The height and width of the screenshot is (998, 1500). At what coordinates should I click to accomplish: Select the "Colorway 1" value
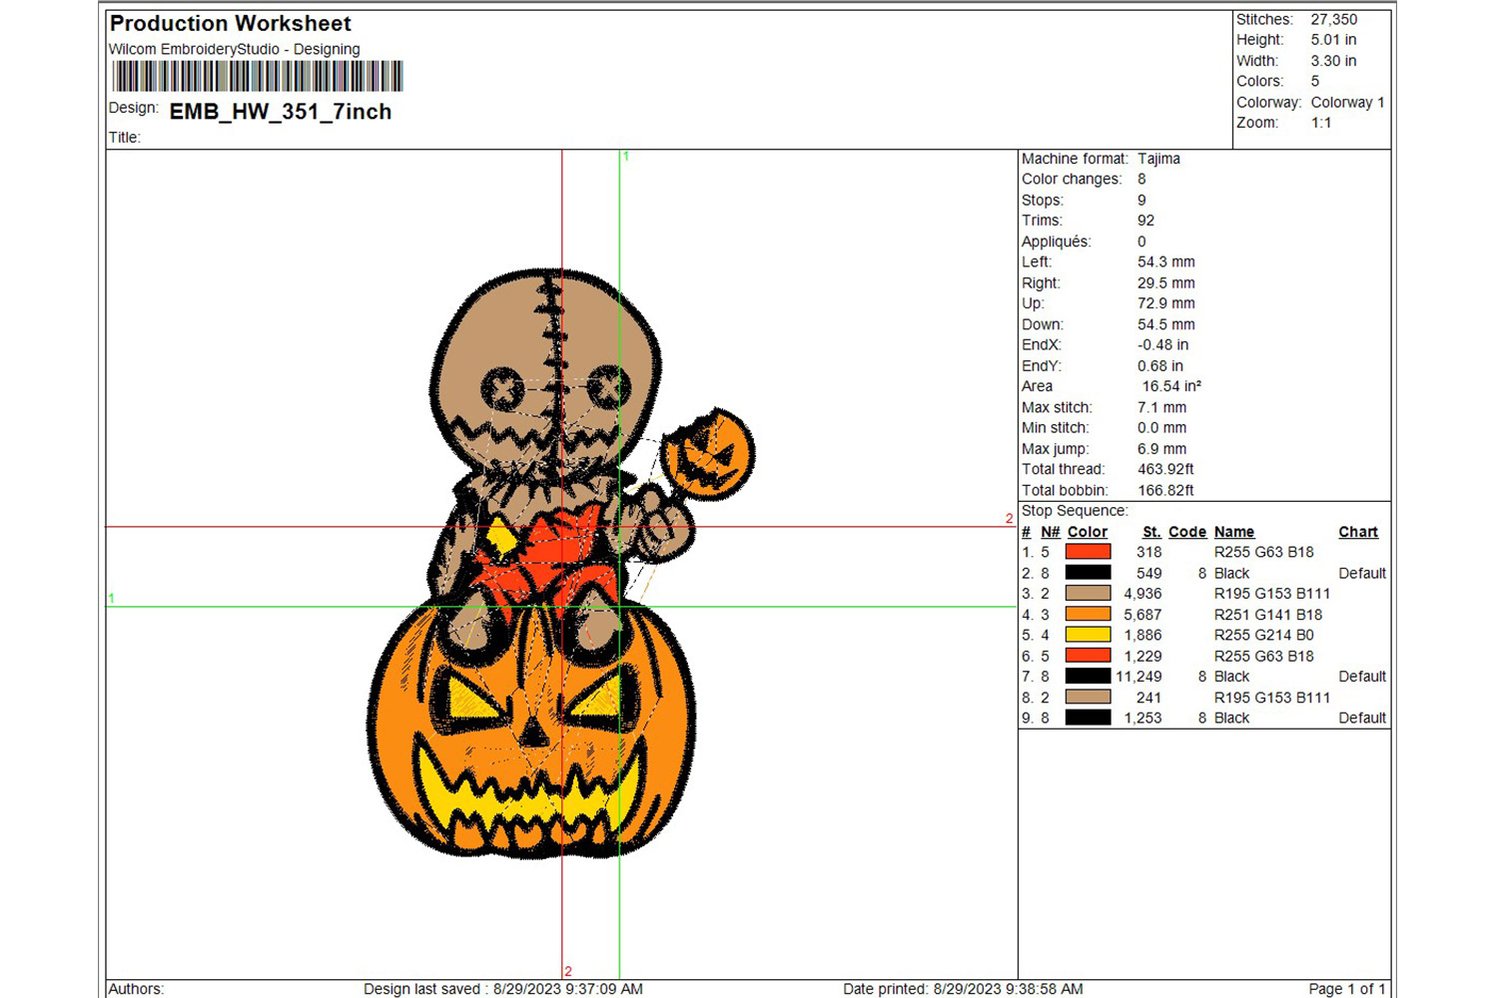(1347, 102)
